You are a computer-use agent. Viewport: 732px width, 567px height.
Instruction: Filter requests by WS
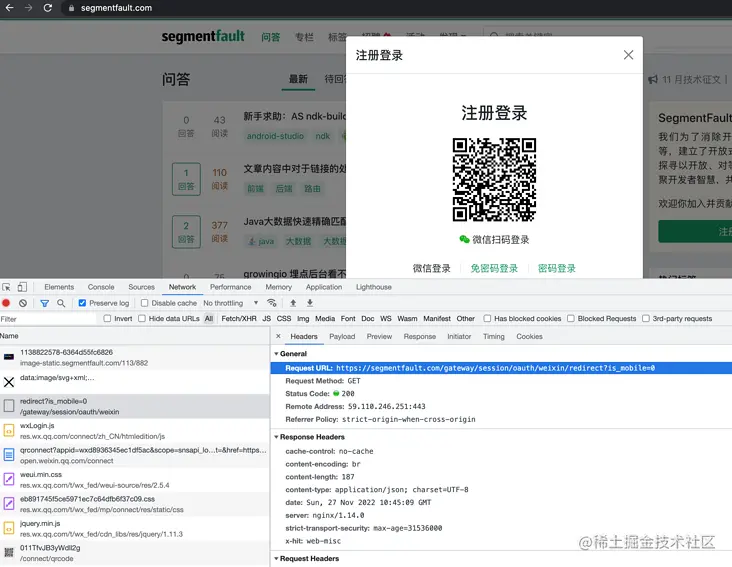click(x=386, y=318)
